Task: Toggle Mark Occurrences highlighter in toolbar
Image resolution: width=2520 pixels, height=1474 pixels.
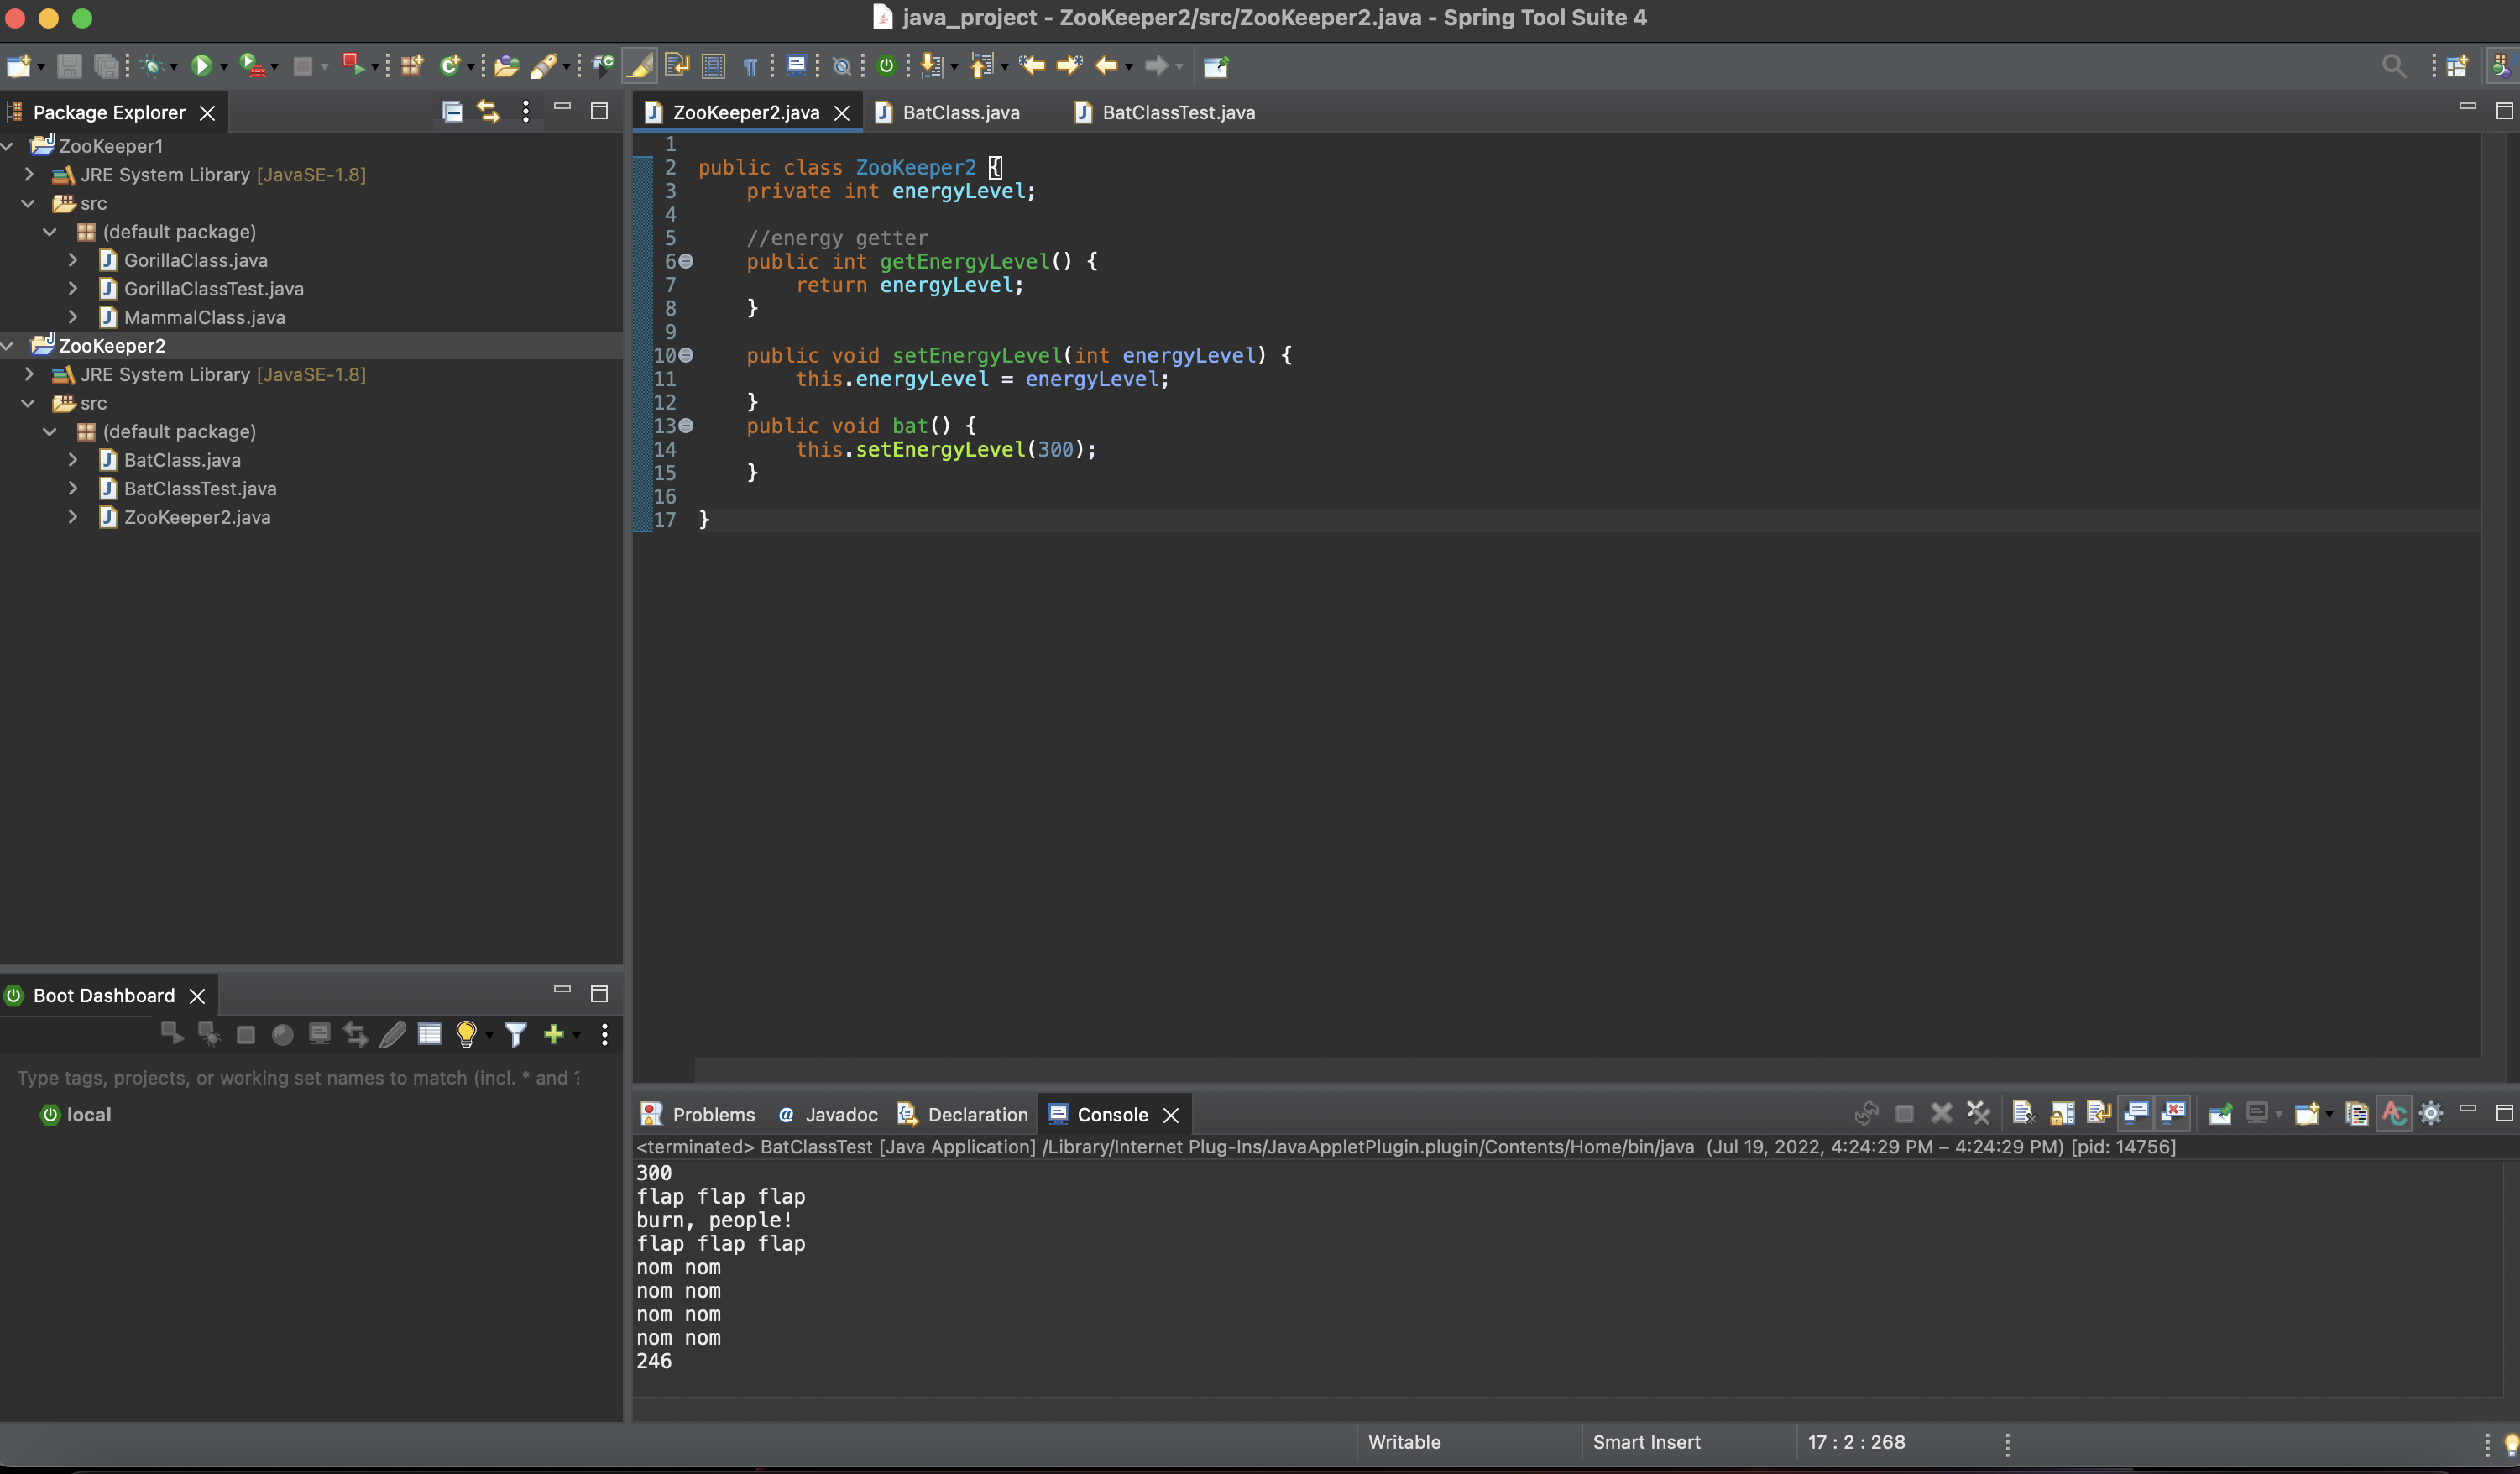Action: click(638, 66)
